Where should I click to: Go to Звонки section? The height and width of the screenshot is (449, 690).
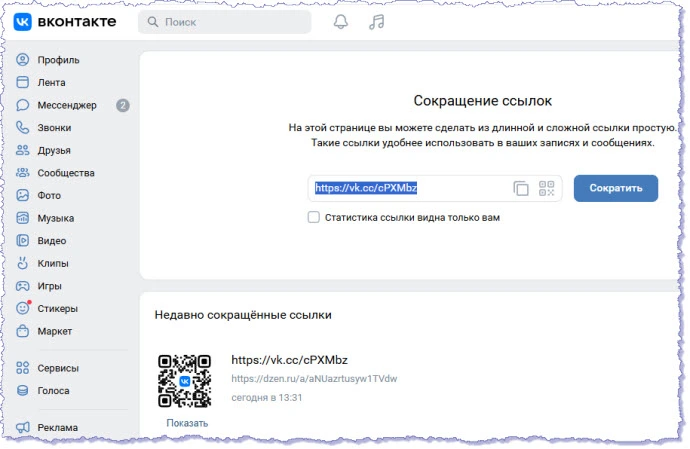click(54, 128)
